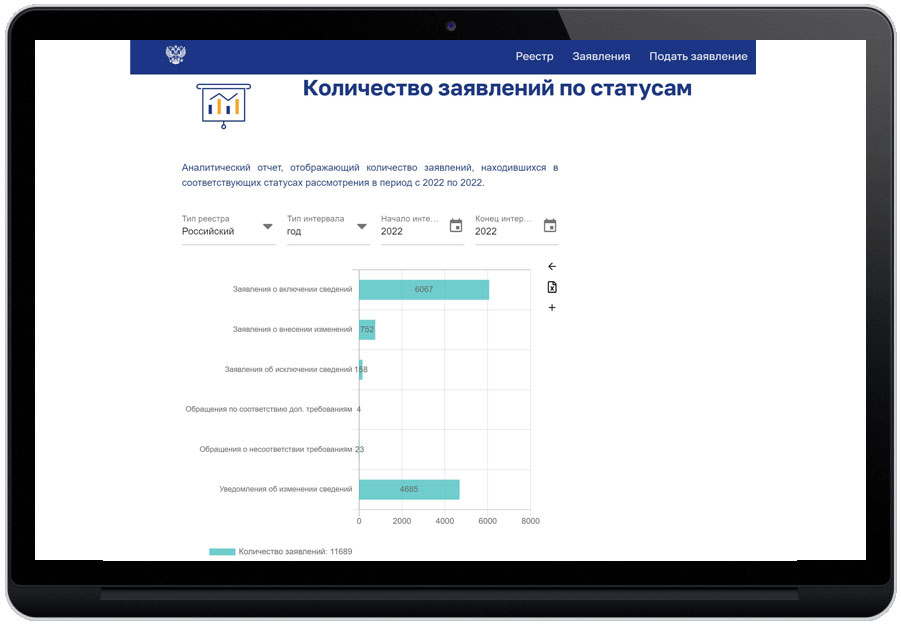Click the state emblem in the navigation bar
The image size is (901, 626).
click(178, 56)
